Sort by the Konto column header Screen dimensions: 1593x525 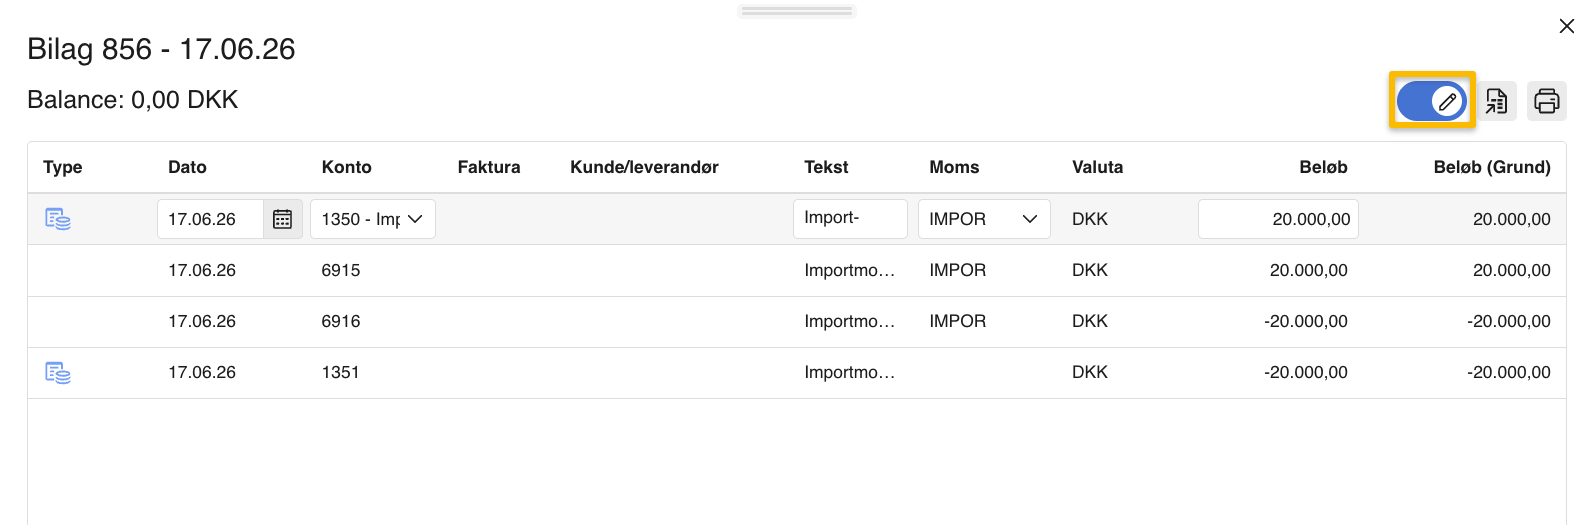point(346,167)
